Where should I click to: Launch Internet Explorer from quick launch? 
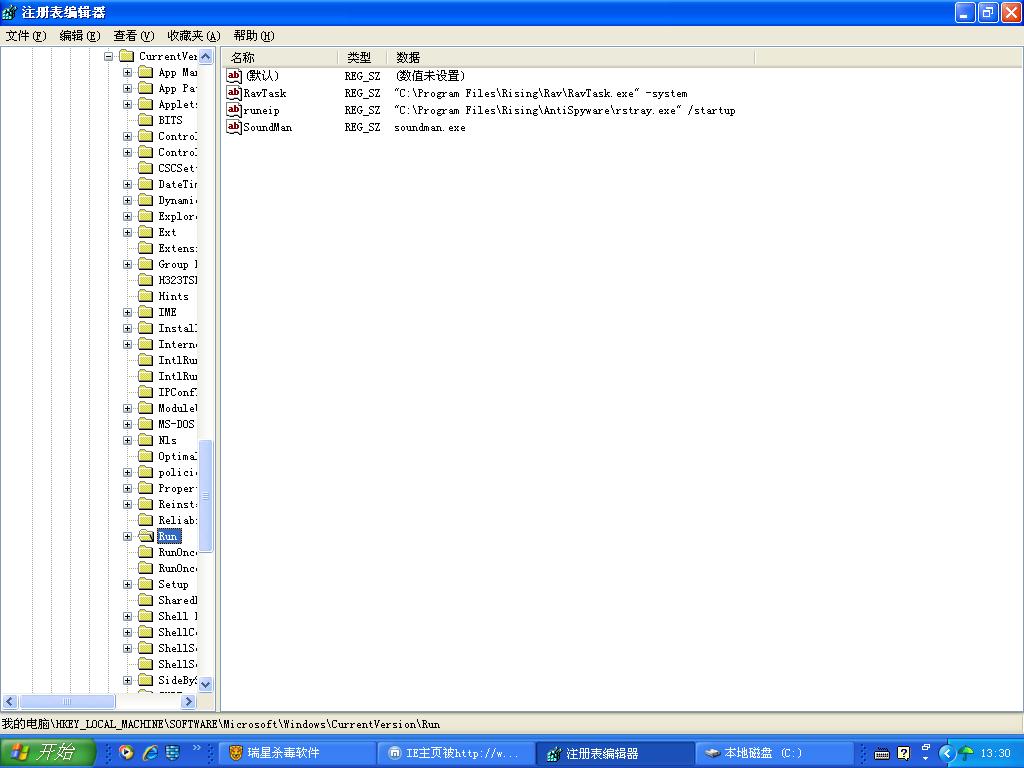pyautogui.click(x=150, y=753)
